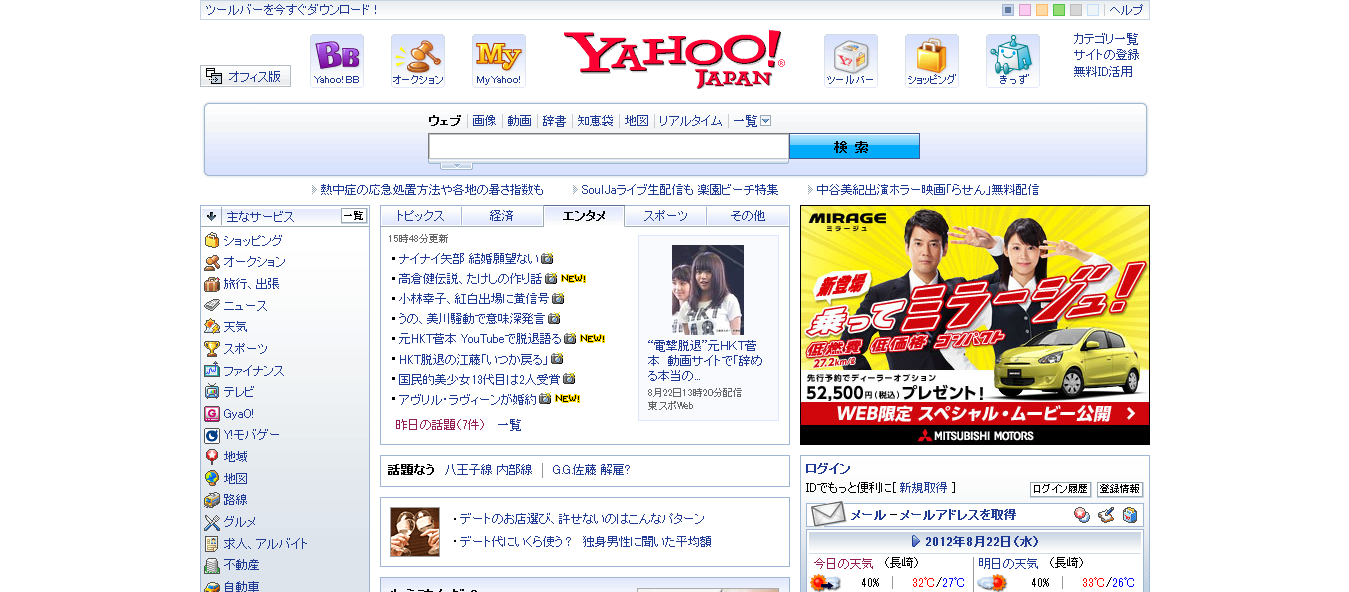1349x592 pixels.
Task: Click the 旅行、出張 suitcase icon
Action: pyautogui.click(x=212, y=284)
